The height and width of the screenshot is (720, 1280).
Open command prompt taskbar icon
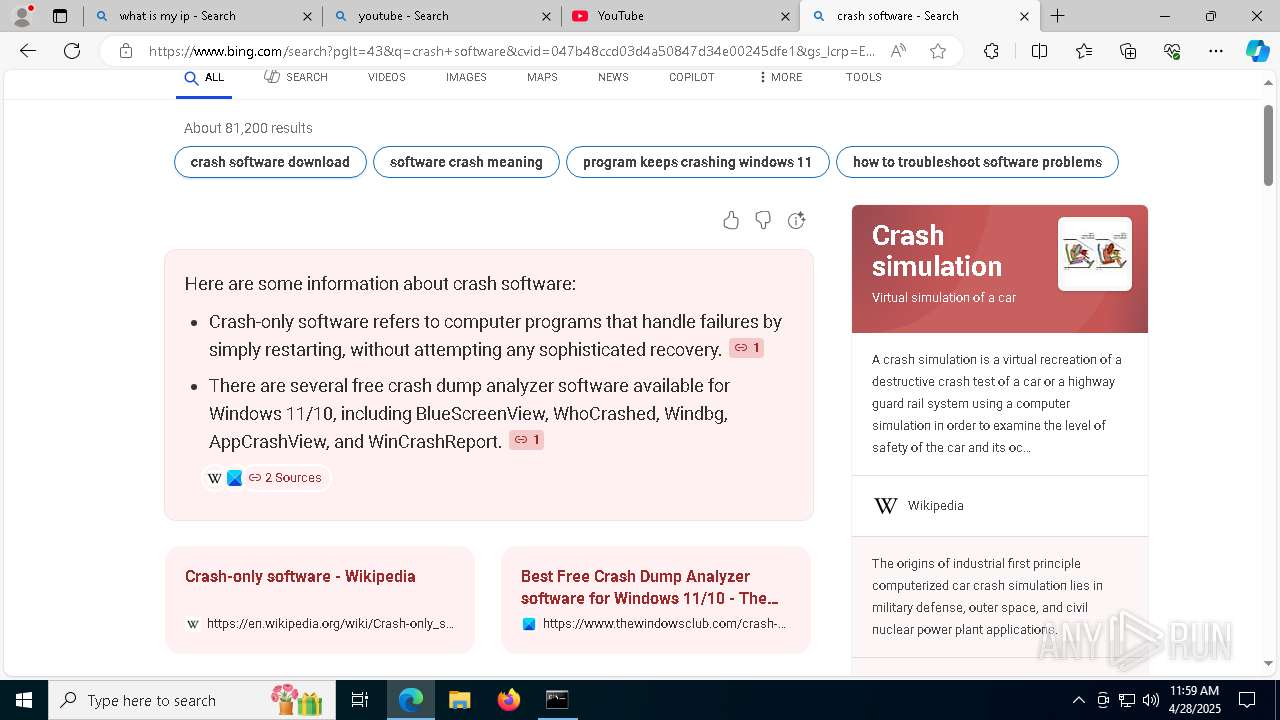(x=557, y=700)
